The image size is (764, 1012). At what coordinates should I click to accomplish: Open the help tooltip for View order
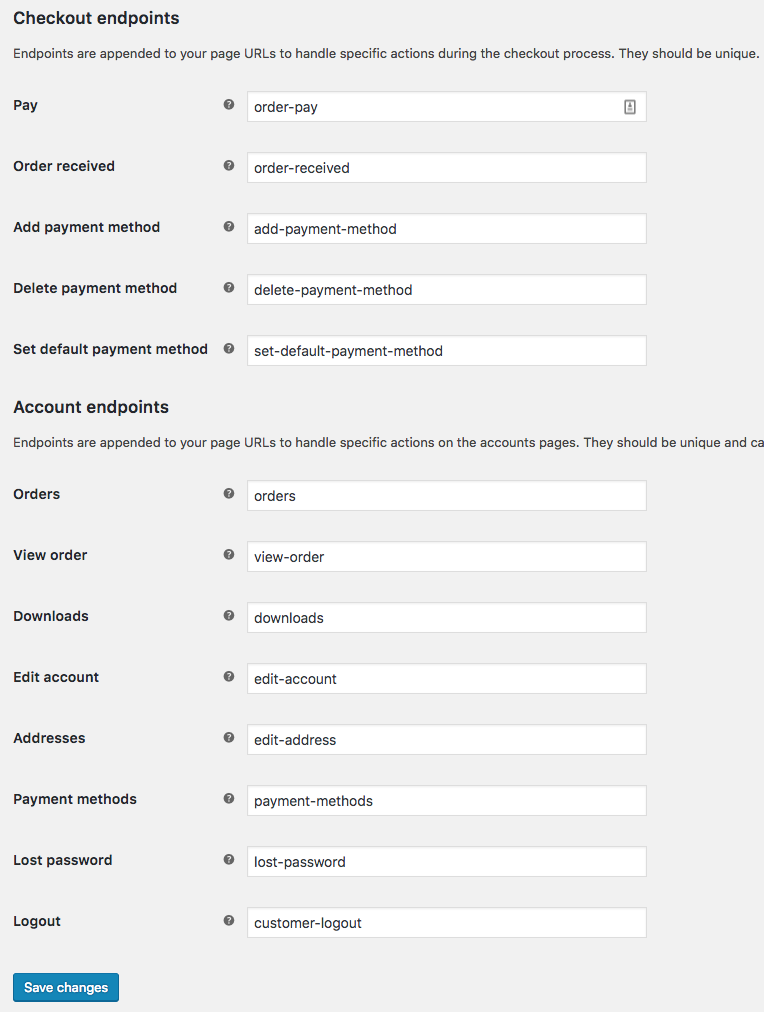pyautogui.click(x=229, y=555)
